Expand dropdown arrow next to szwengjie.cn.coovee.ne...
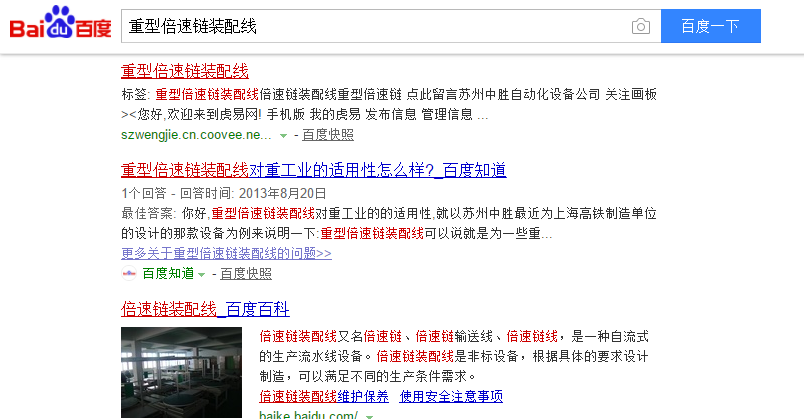The width and height of the screenshot is (804, 419). 283,136
